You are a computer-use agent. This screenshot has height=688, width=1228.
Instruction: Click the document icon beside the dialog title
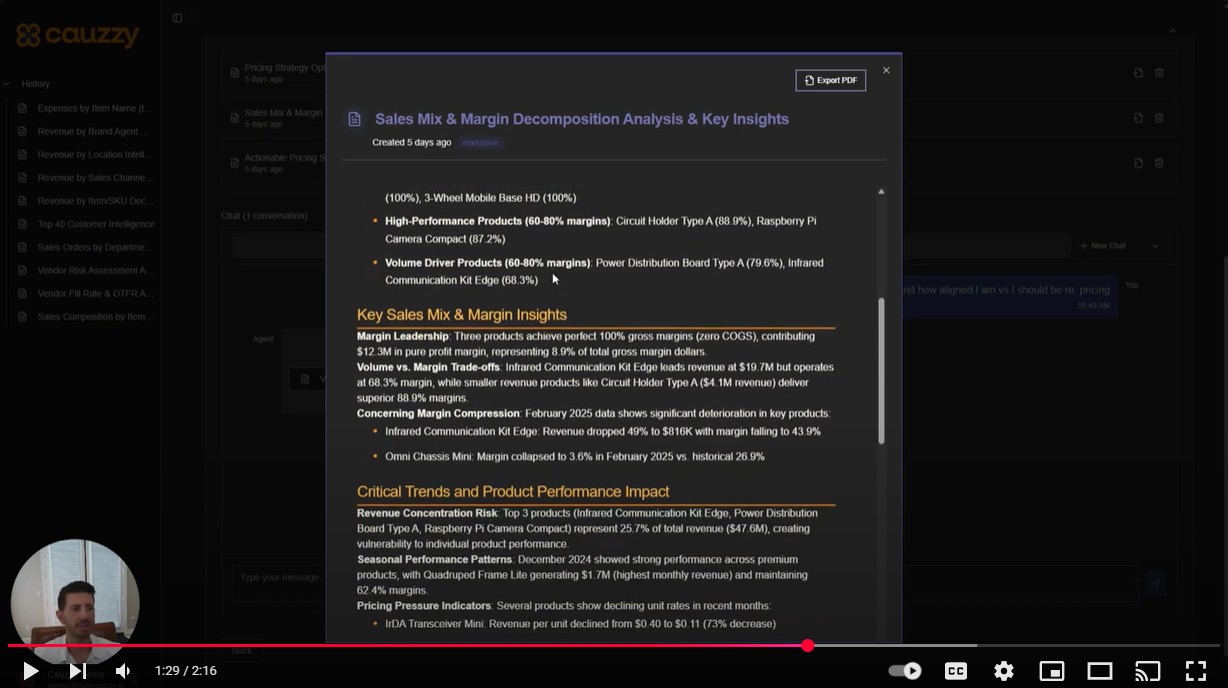coord(354,119)
